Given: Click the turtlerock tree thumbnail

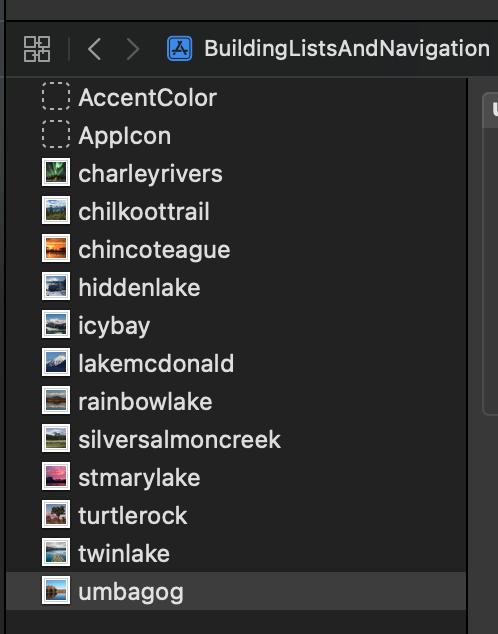Looking at the screenshot, I should 56,514.
